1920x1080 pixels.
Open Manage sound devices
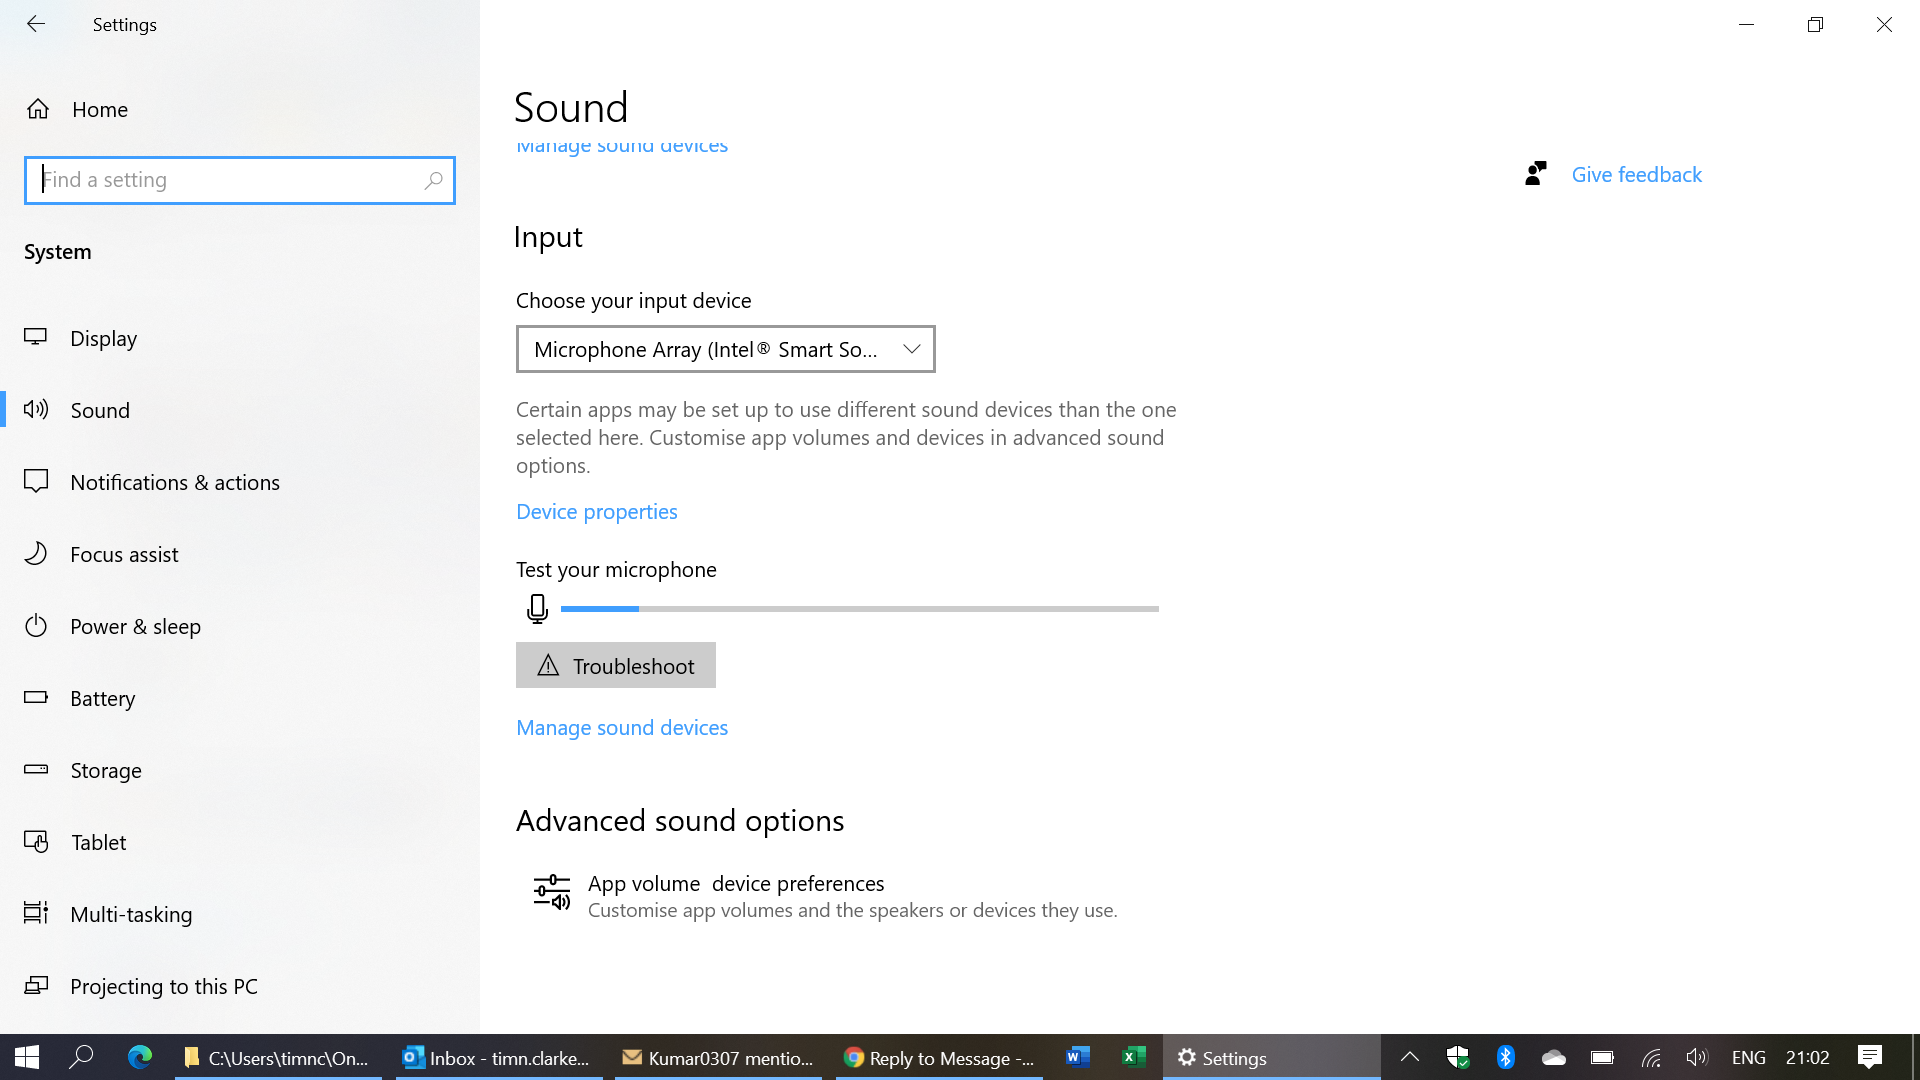pos(622,727)
